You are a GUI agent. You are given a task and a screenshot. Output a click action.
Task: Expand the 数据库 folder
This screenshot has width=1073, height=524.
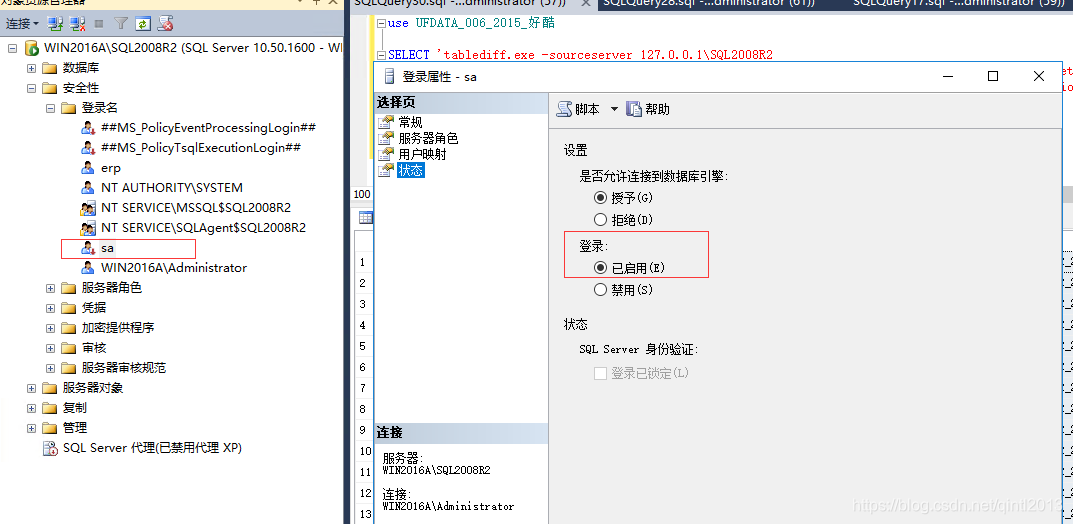pyautogui.click(x=31, y=68)
